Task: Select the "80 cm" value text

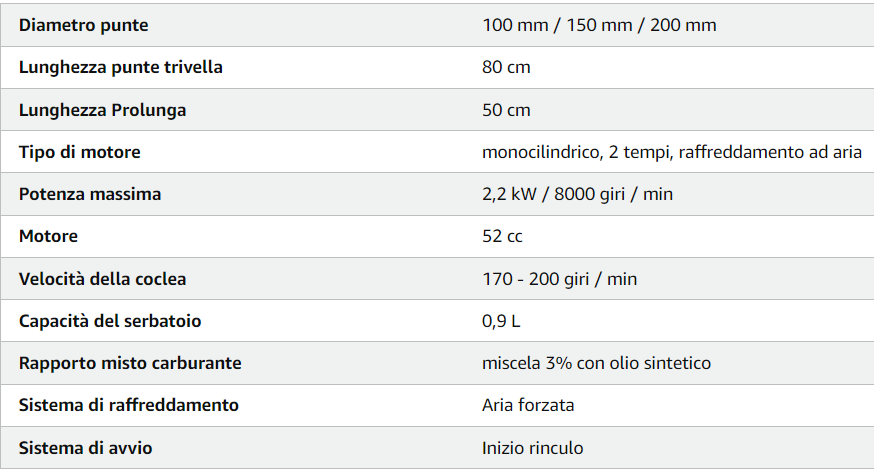Action: [506, 67]
